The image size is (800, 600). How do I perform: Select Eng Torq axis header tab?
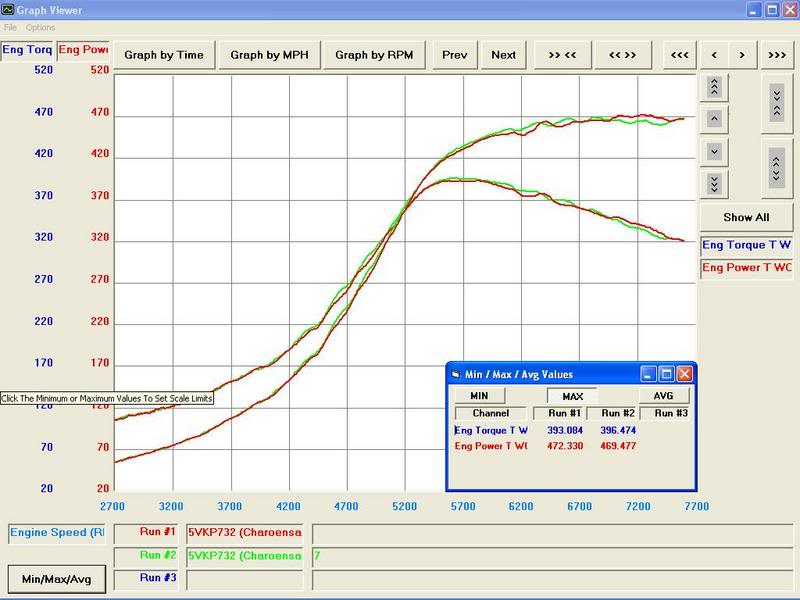point(27,50)
